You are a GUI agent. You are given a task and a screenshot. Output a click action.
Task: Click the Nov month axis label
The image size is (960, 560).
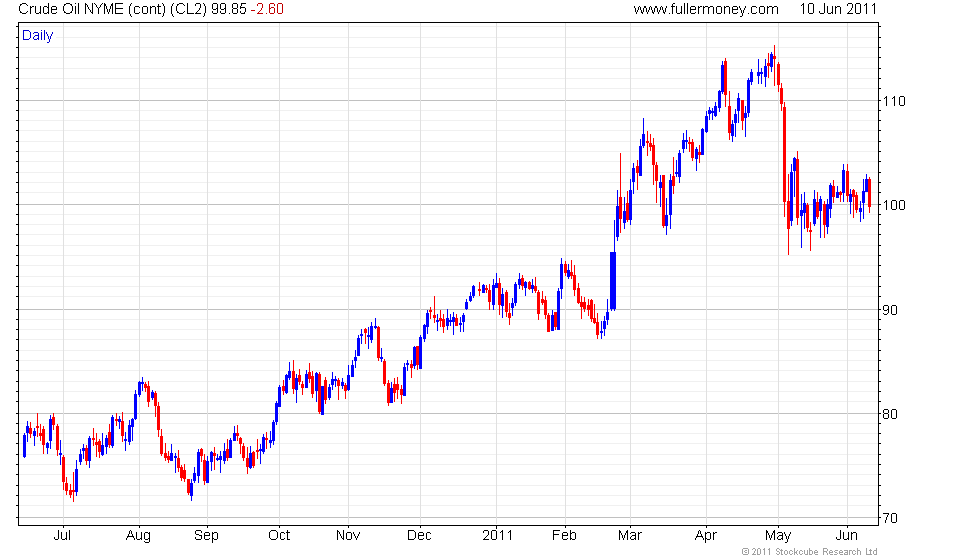click(348, 536)
